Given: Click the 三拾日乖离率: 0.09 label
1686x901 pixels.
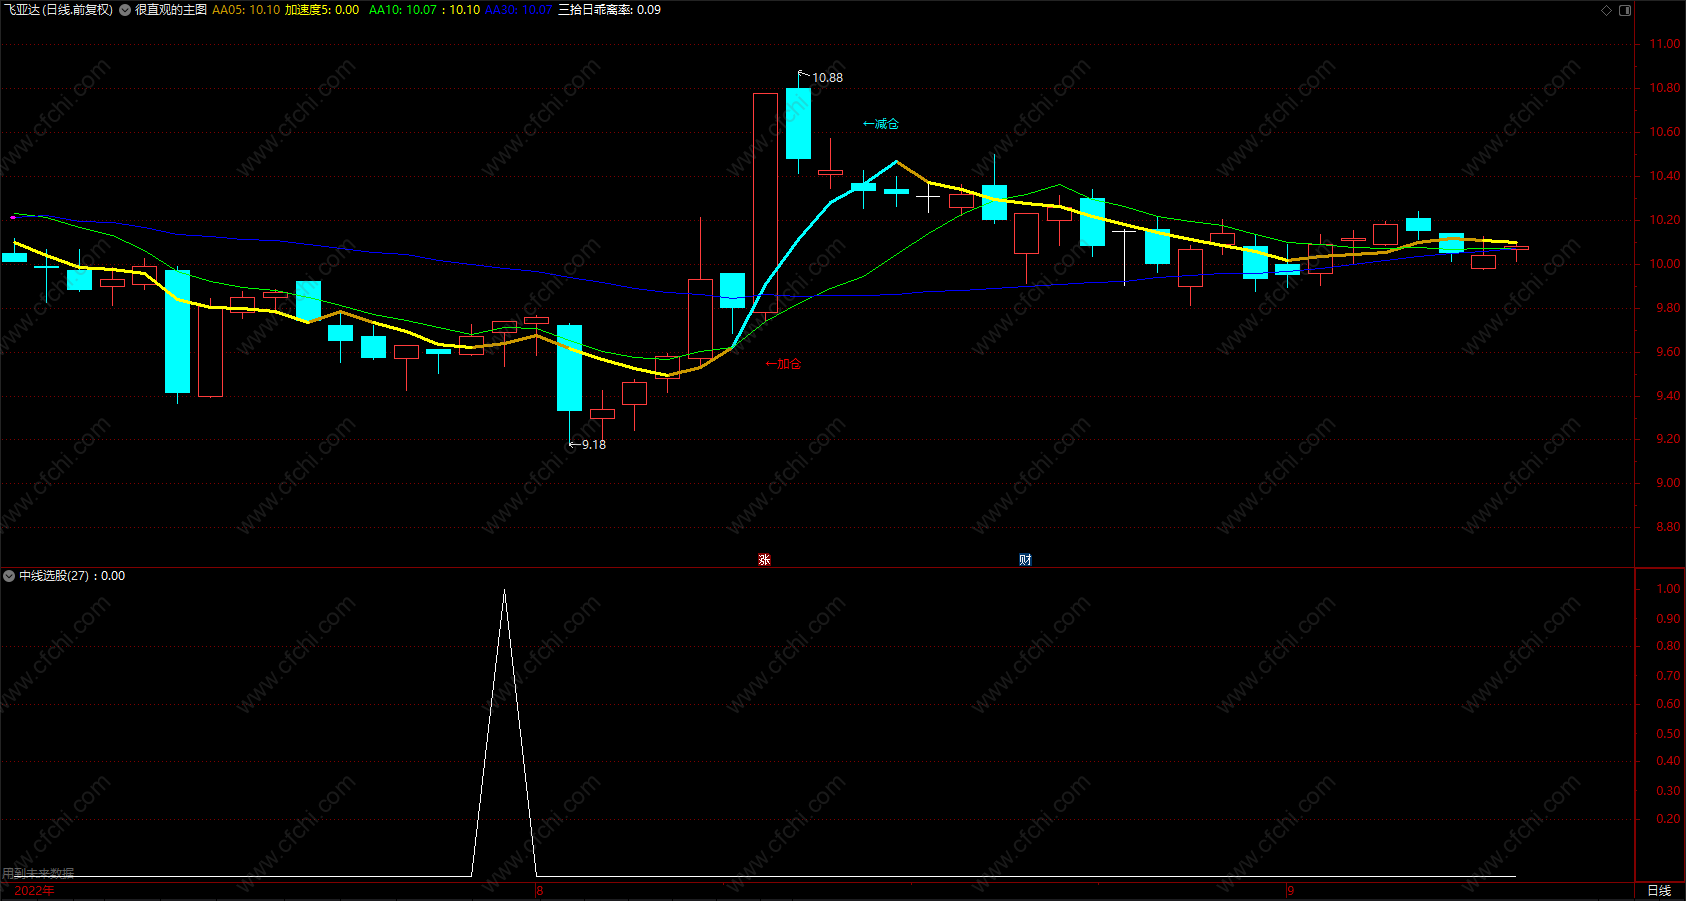Looking at the screenshot, I should (x=609, y=10).
